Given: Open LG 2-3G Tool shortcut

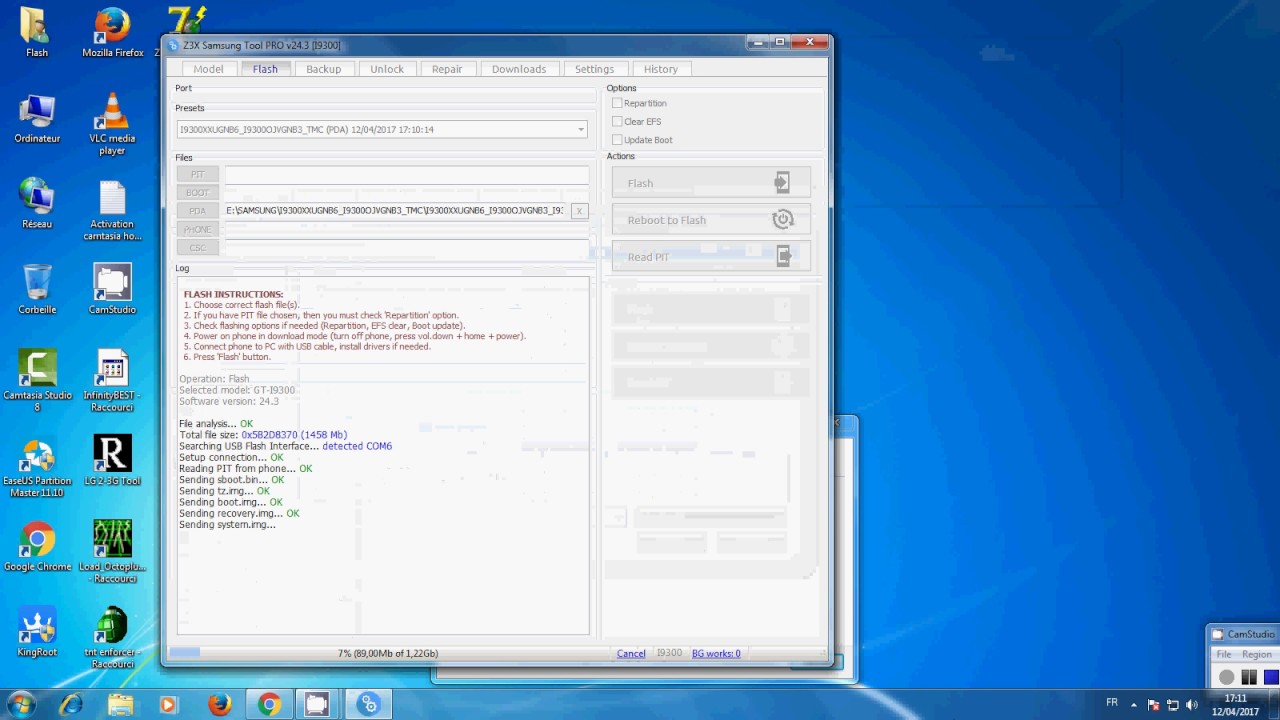Looking at the screenshot, I should [x=112, y=461].
